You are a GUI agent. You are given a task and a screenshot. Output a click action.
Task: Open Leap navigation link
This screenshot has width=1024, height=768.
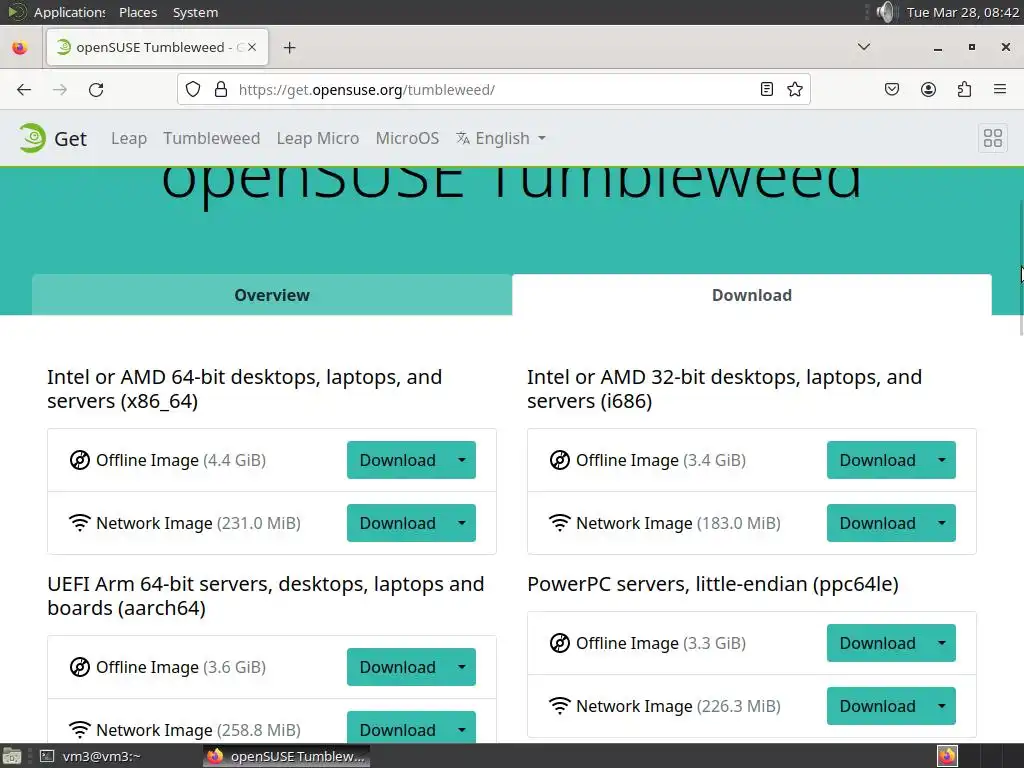129,138
